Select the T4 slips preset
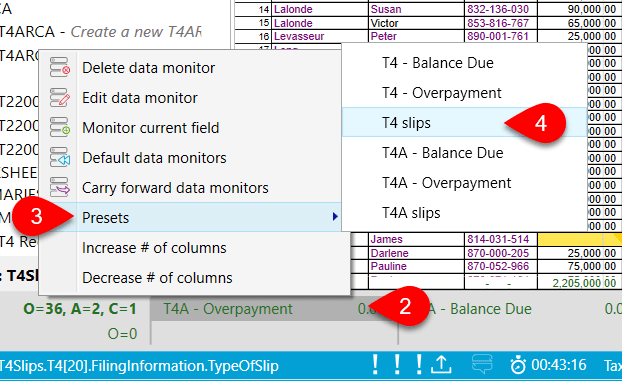Screen dimensions: 622x381 coord(465,122)
